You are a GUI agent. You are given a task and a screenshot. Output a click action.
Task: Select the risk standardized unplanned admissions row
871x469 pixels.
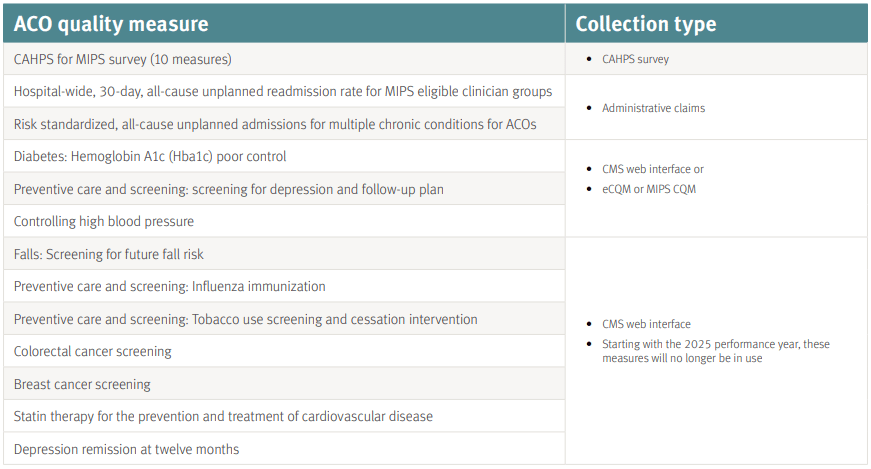(x=284, y=124)
